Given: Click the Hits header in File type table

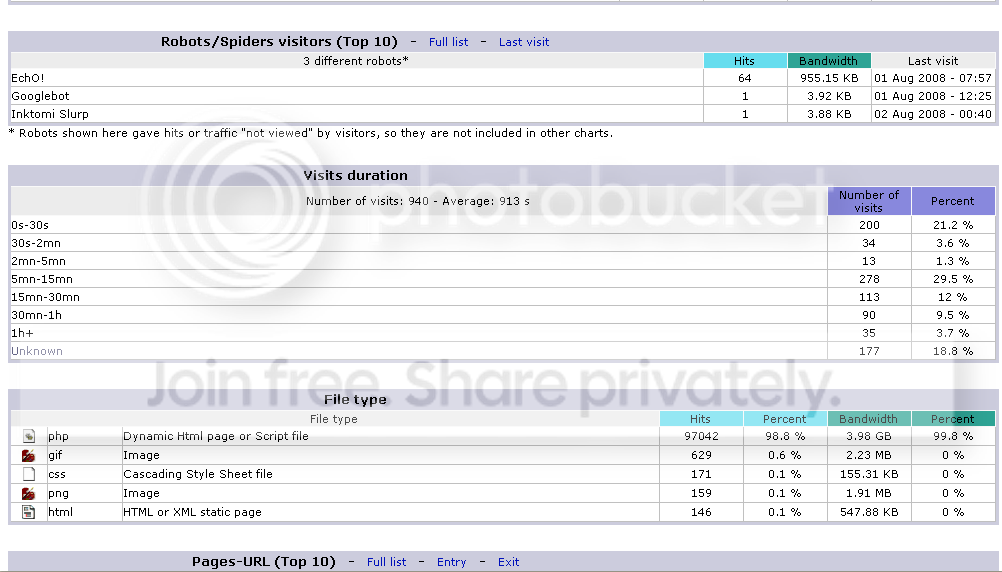Looking at the screenshot, I should 701,419.
